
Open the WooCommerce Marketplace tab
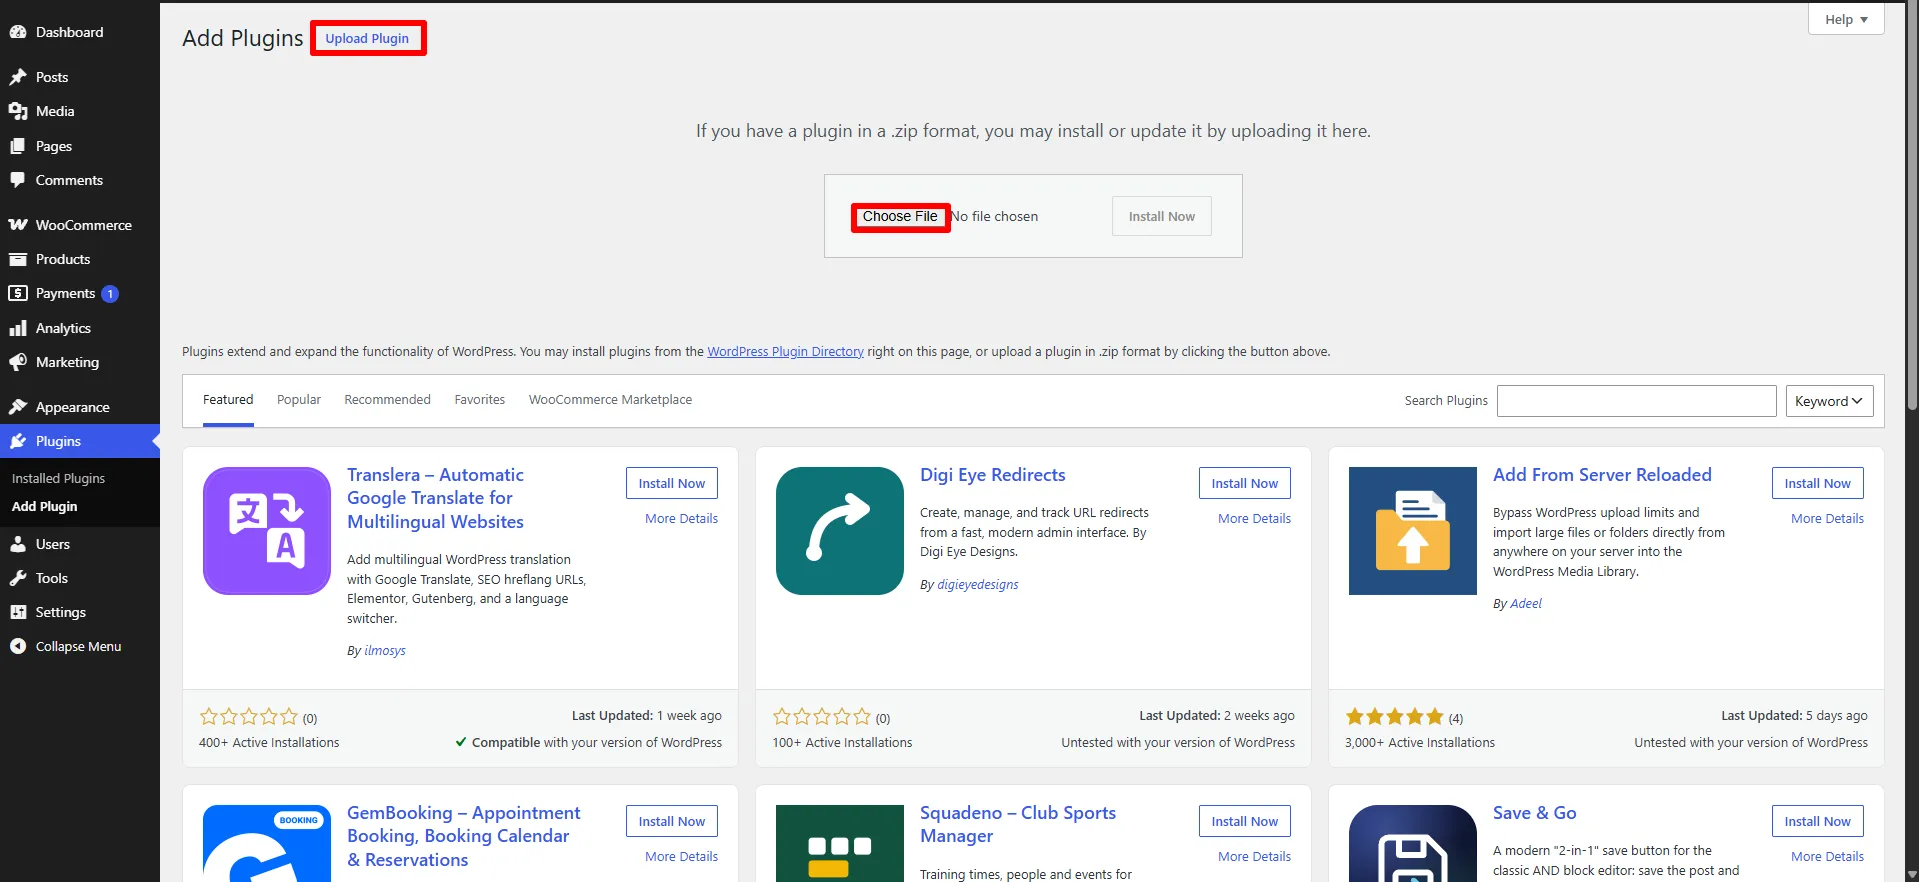pyautogui.click(x=610, y=400)
